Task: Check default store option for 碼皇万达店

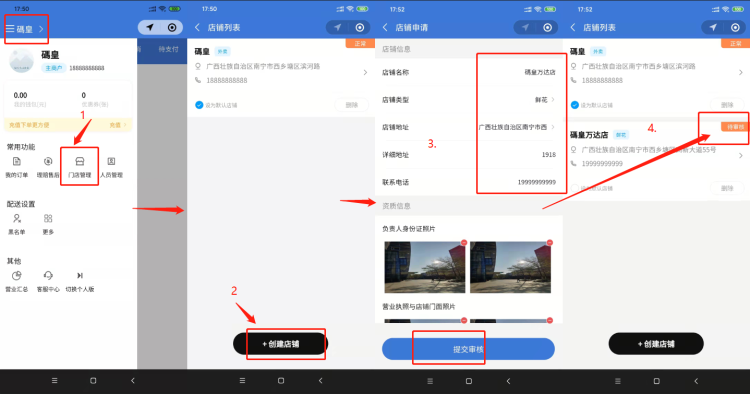Action: (574, 188)
